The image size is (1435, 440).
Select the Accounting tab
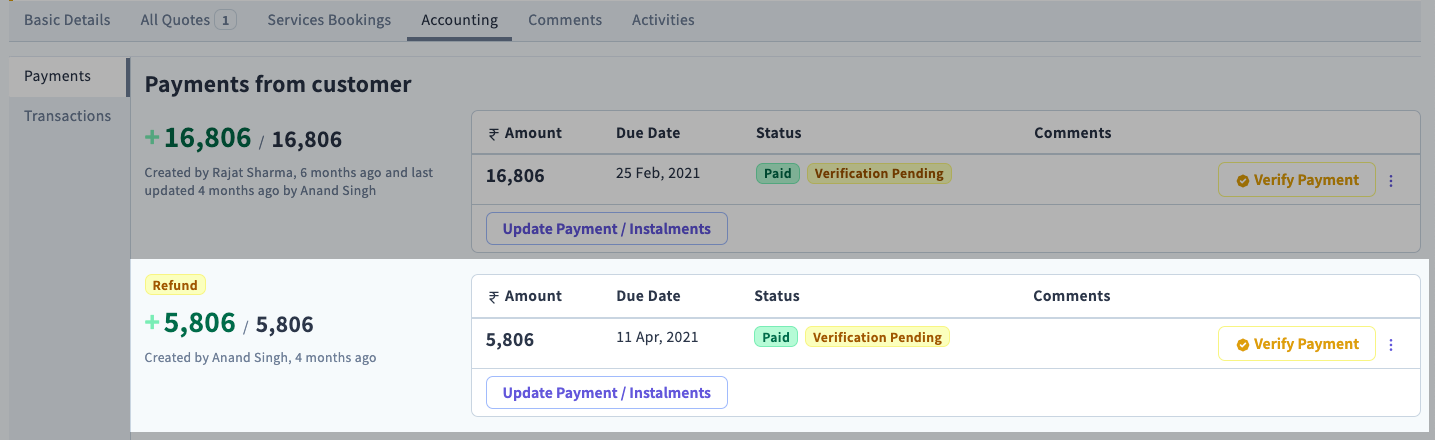(459, 20)
